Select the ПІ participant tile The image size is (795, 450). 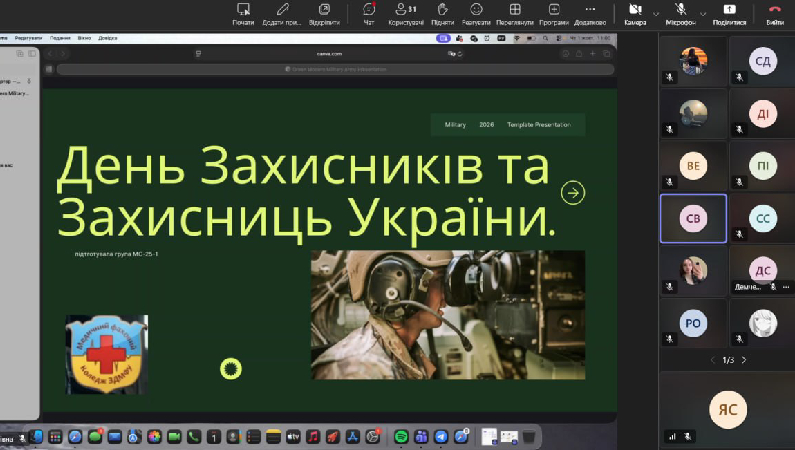point(763,166)
